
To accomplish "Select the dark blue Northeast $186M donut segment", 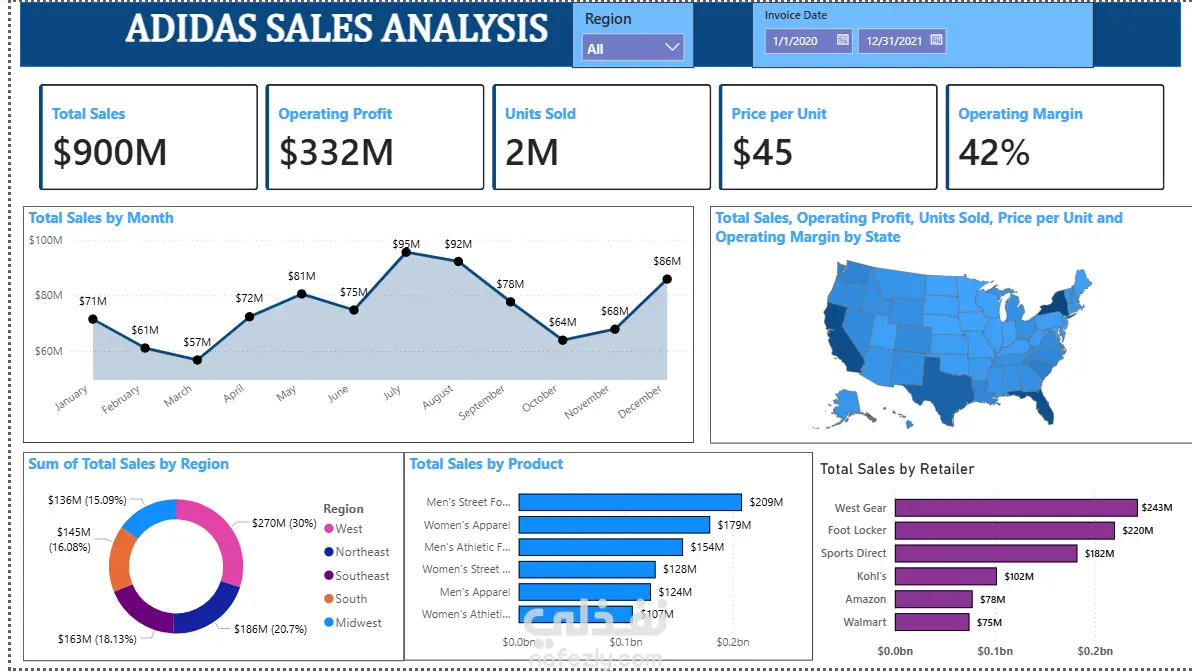I will (x=208, y=614).
